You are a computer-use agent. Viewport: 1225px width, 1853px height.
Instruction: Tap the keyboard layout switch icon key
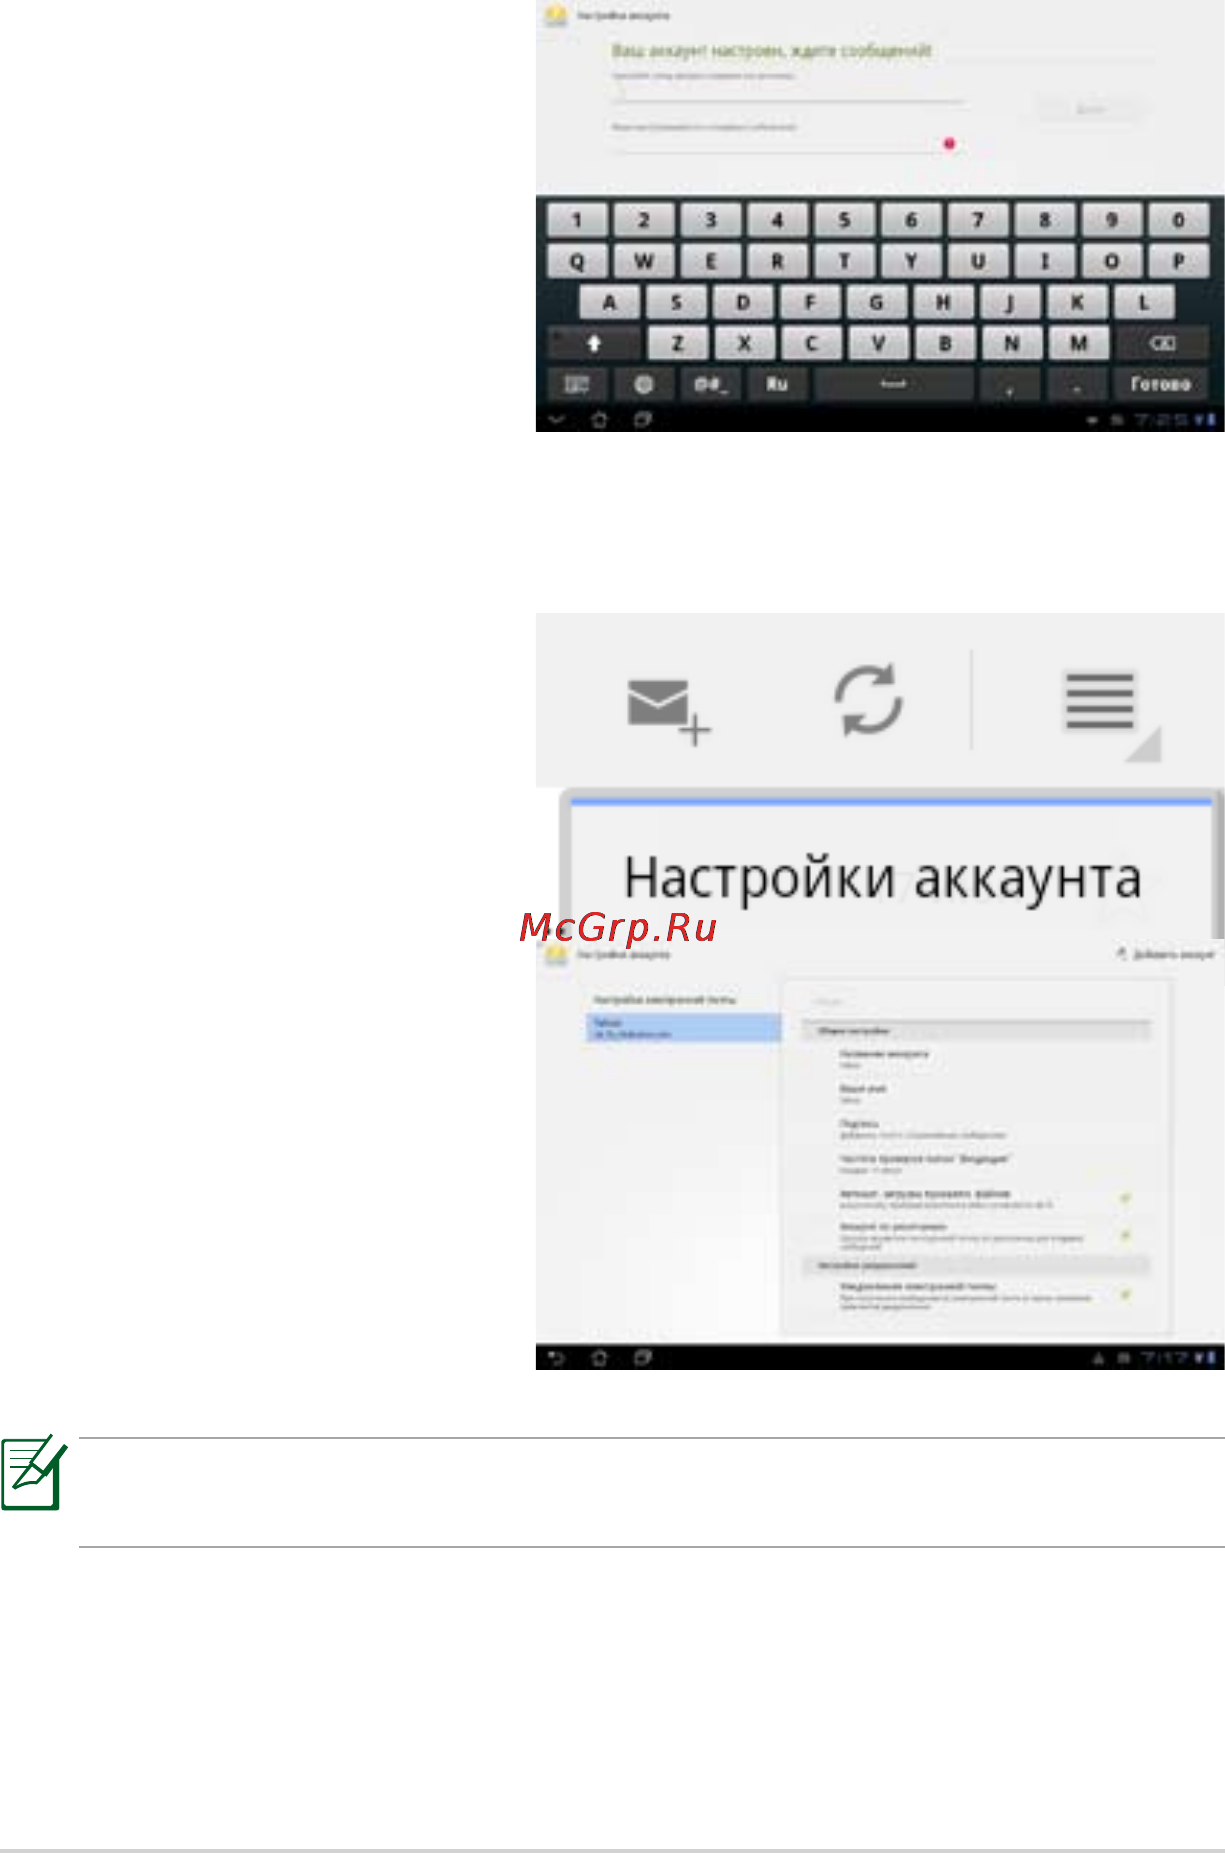(x=577, y=384)
